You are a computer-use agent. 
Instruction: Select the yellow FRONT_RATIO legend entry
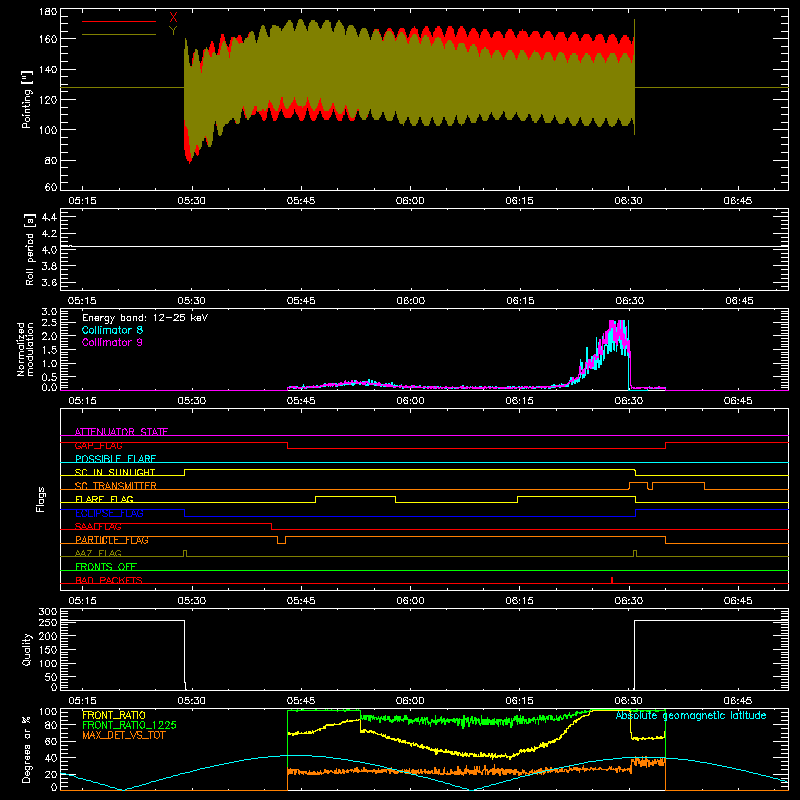[114, 715]
